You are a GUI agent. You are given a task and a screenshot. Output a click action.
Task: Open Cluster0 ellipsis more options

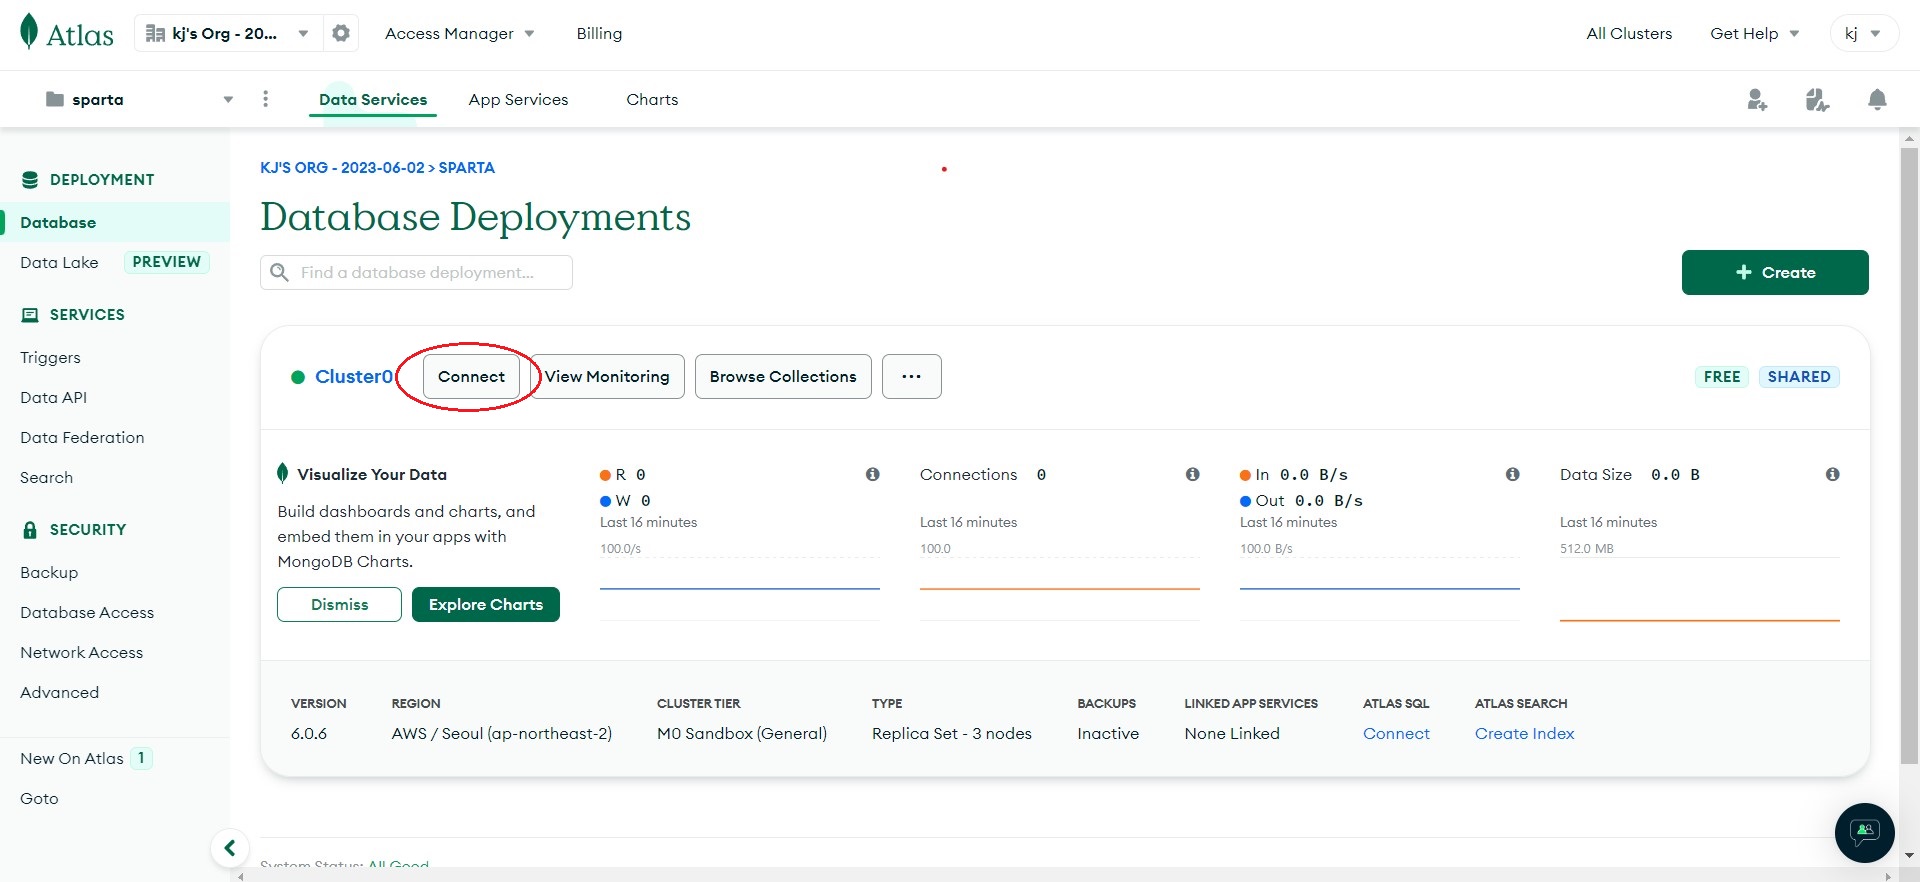pyautogui.click(x=911, y=376)
